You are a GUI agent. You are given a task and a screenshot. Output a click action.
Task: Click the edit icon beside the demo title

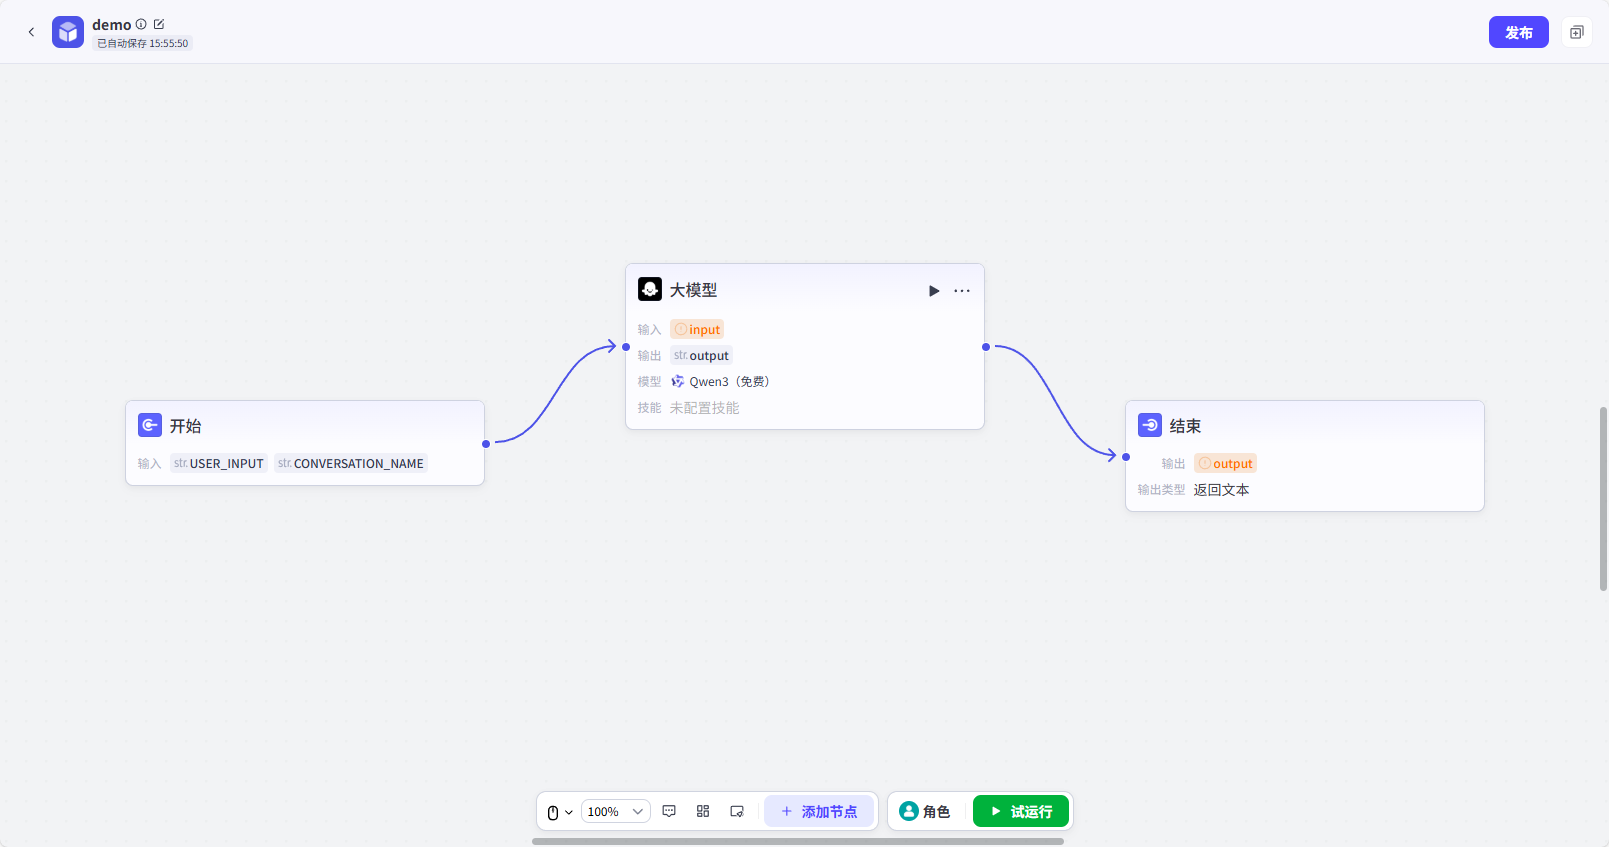159,24
